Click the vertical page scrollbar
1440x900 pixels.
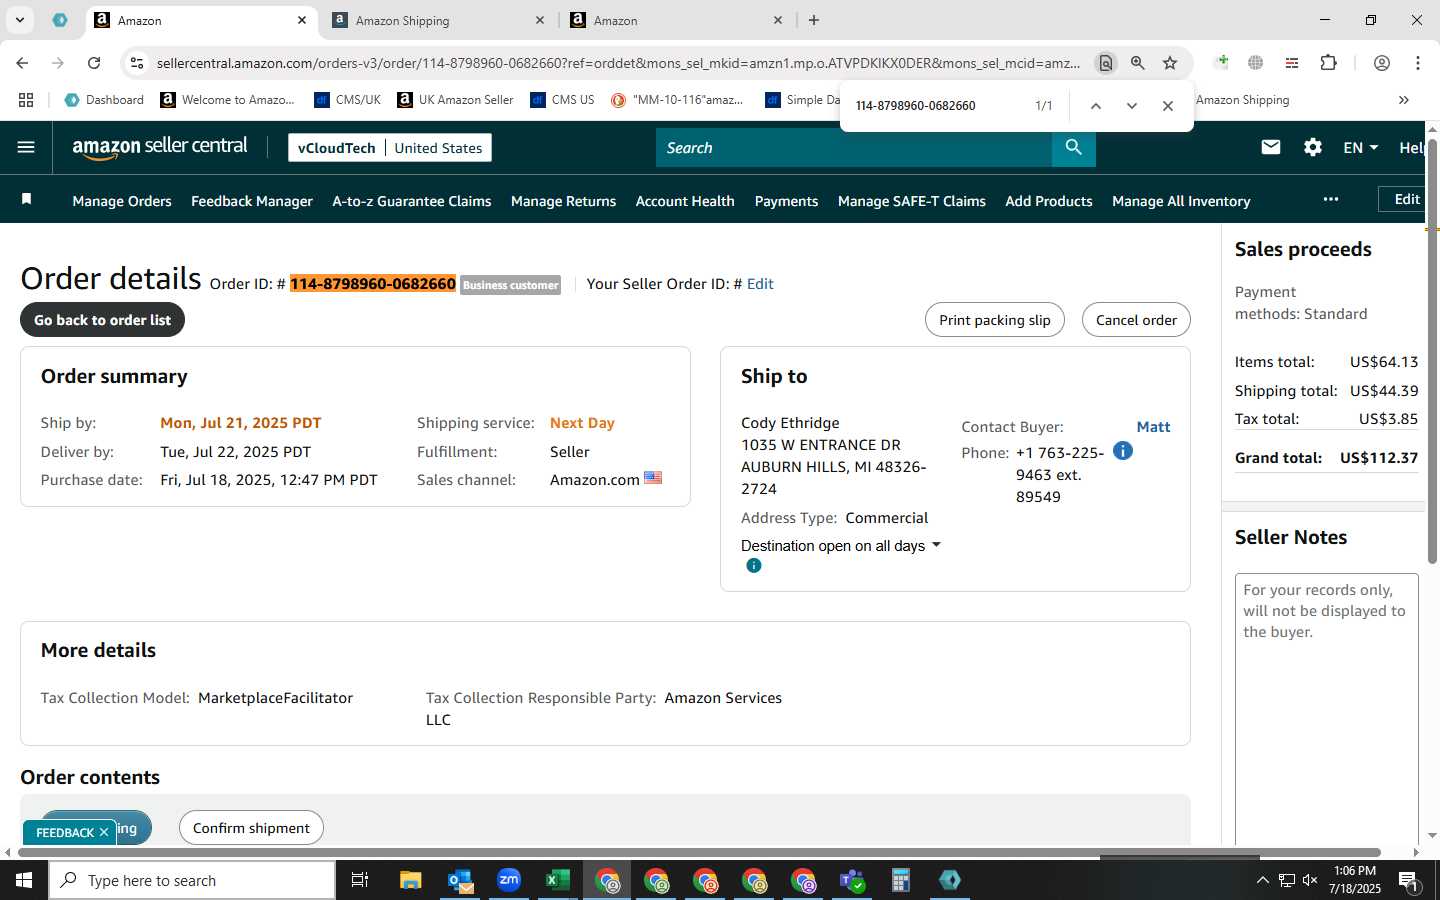click(1432, 350)
